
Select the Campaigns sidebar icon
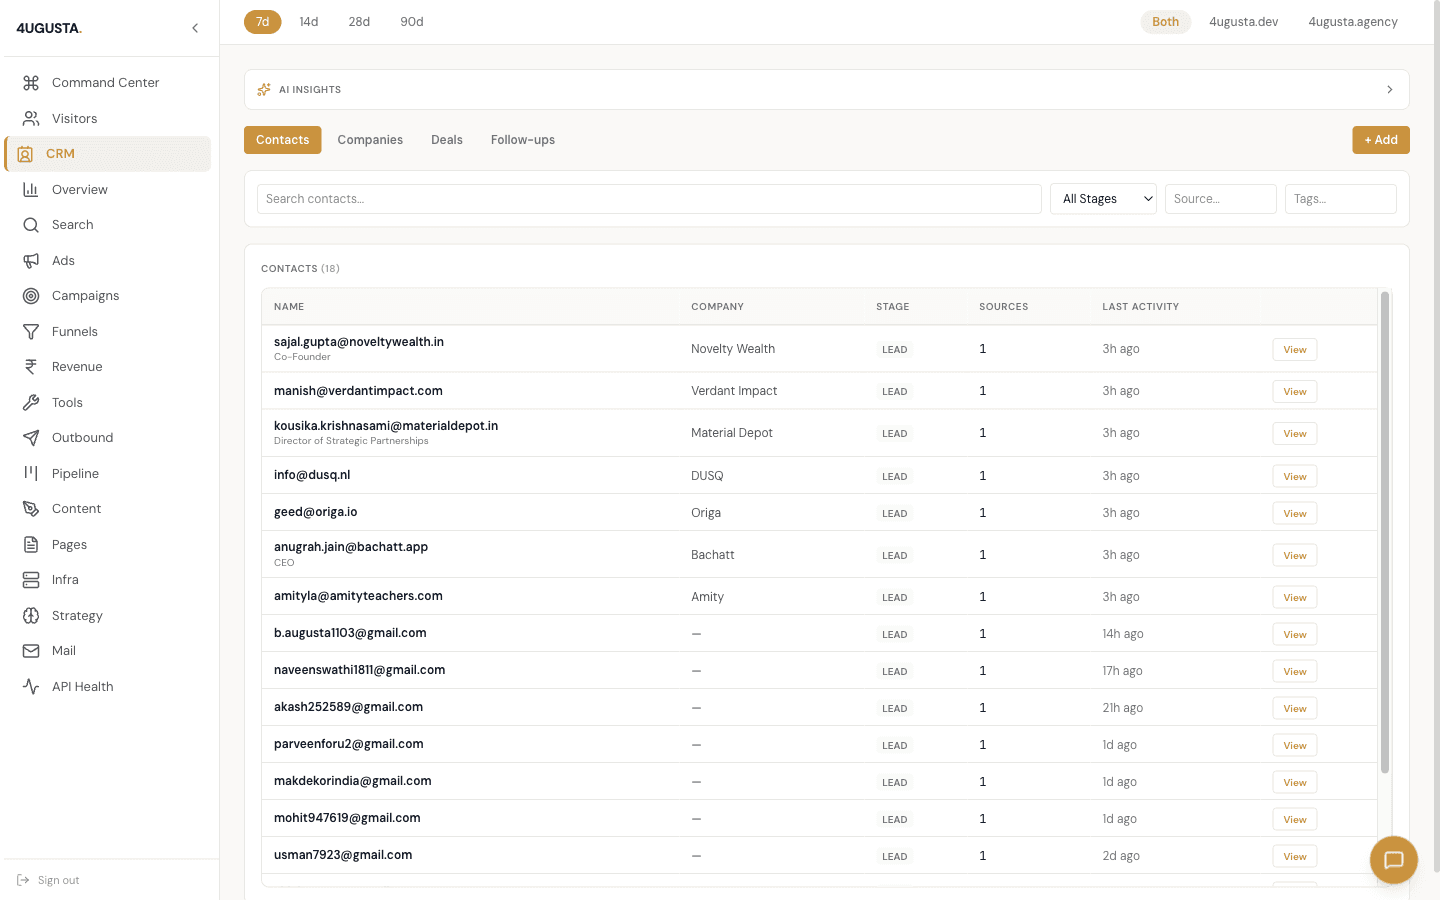[30, 295]
